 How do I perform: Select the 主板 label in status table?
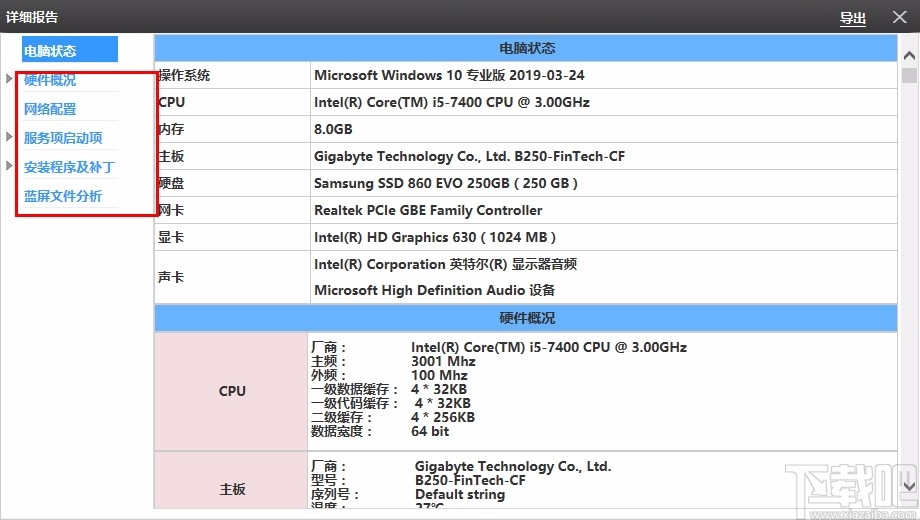pos(171,156)
